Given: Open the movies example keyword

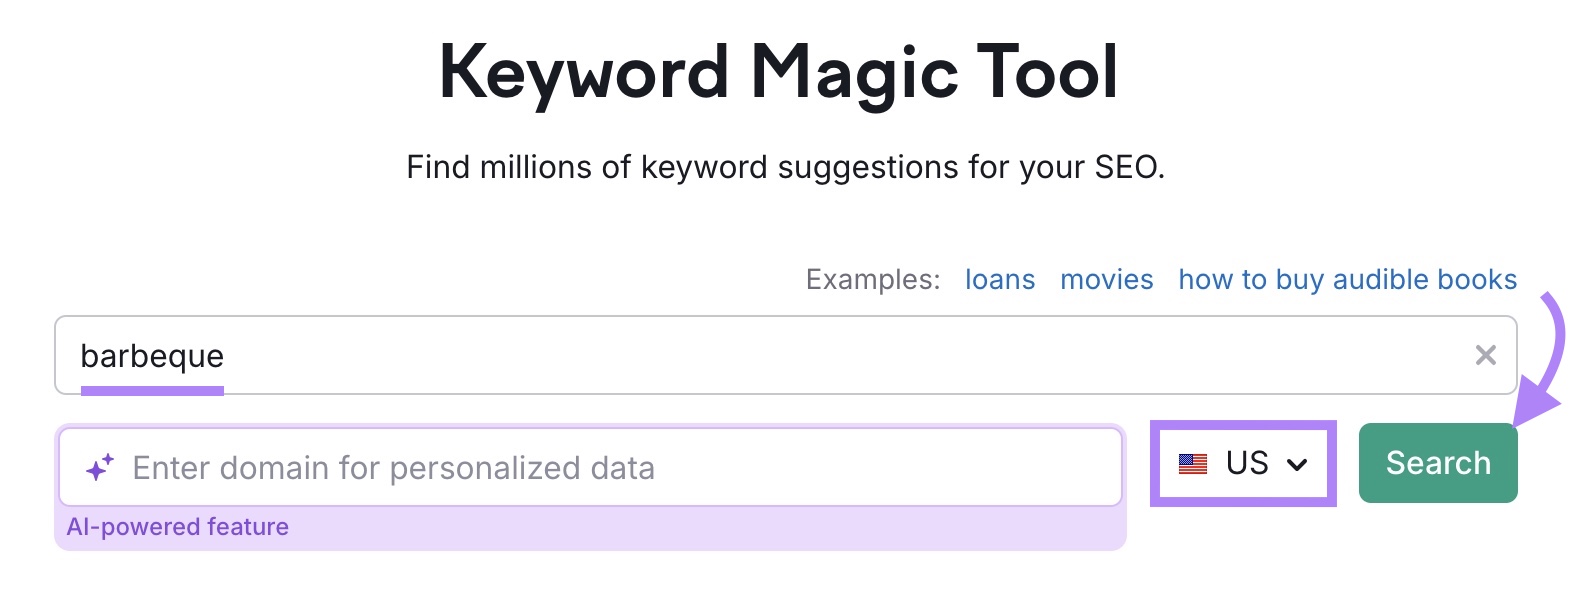Looking at the screenshot, I should pyautogui.click(x=1106, y=280).
